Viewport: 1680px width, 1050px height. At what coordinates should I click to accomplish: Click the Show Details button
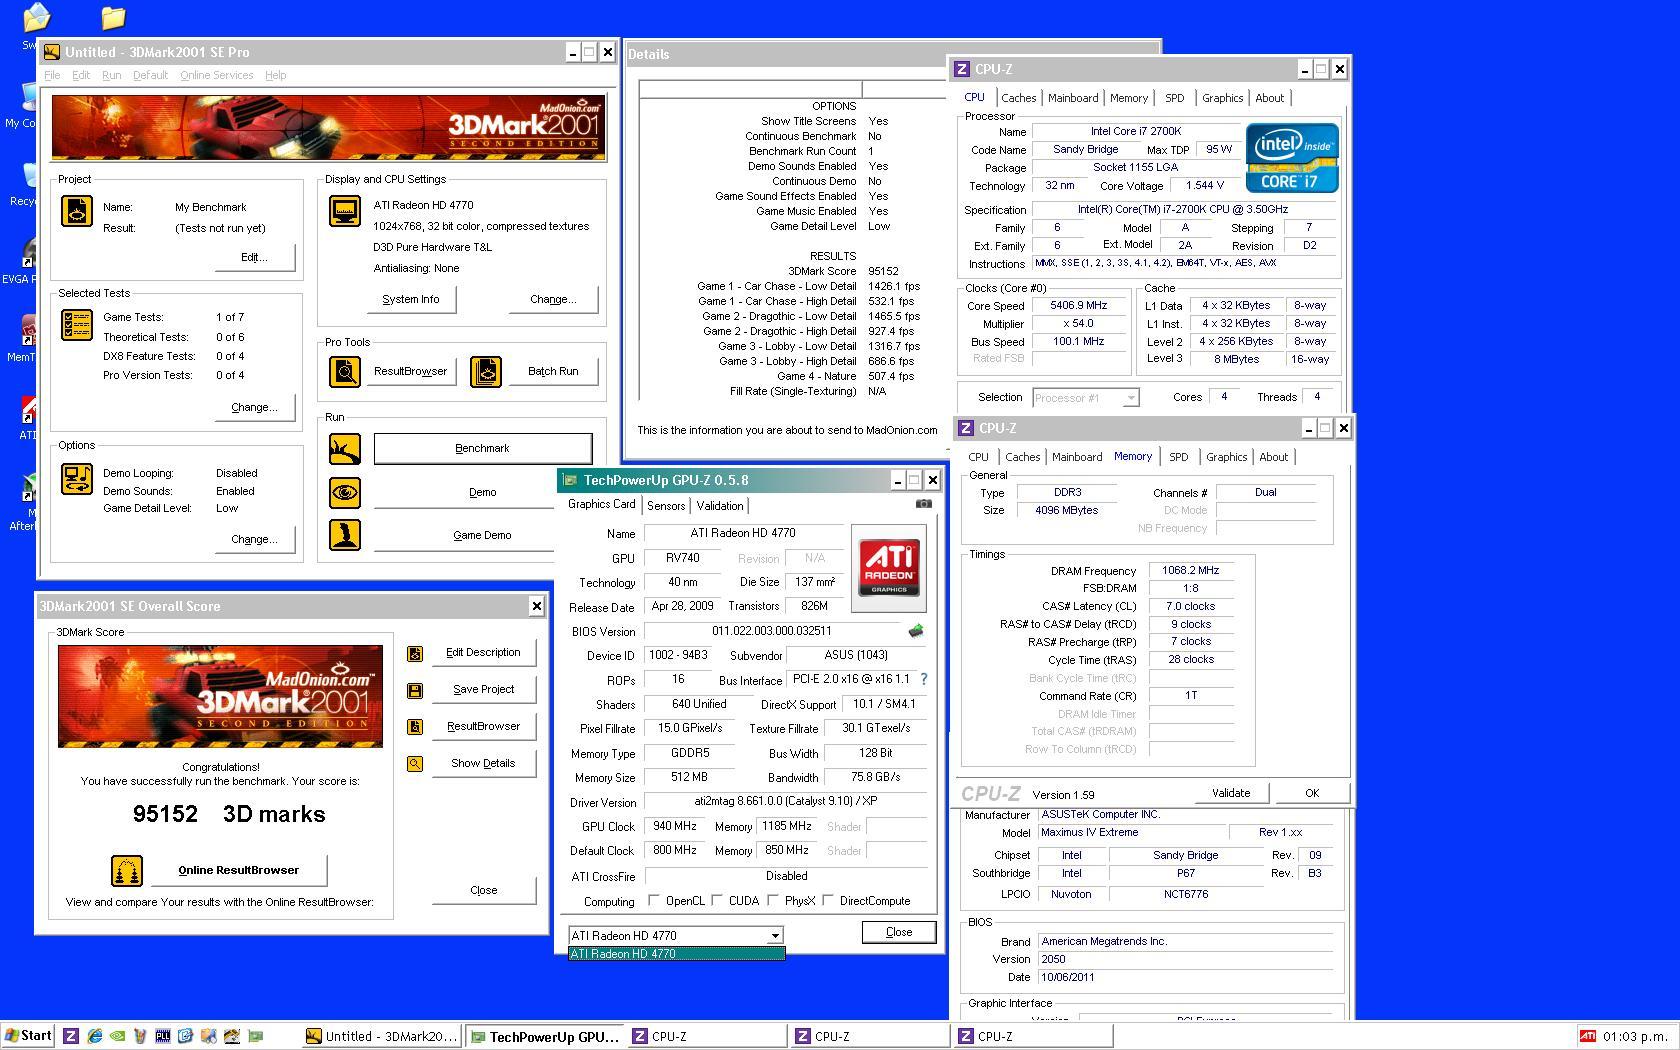click(x=484, y=763)
